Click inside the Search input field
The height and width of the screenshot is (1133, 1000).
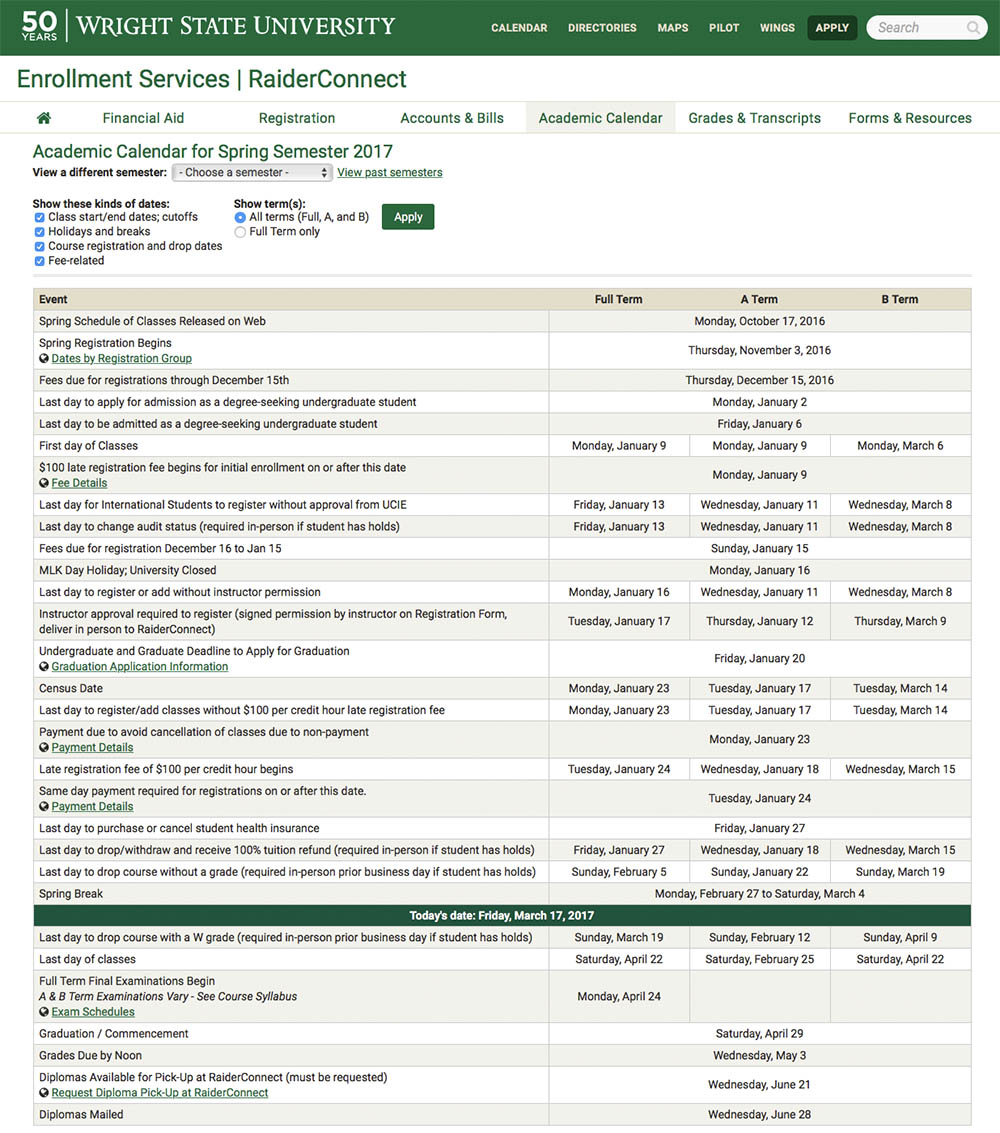pos(915,27)
